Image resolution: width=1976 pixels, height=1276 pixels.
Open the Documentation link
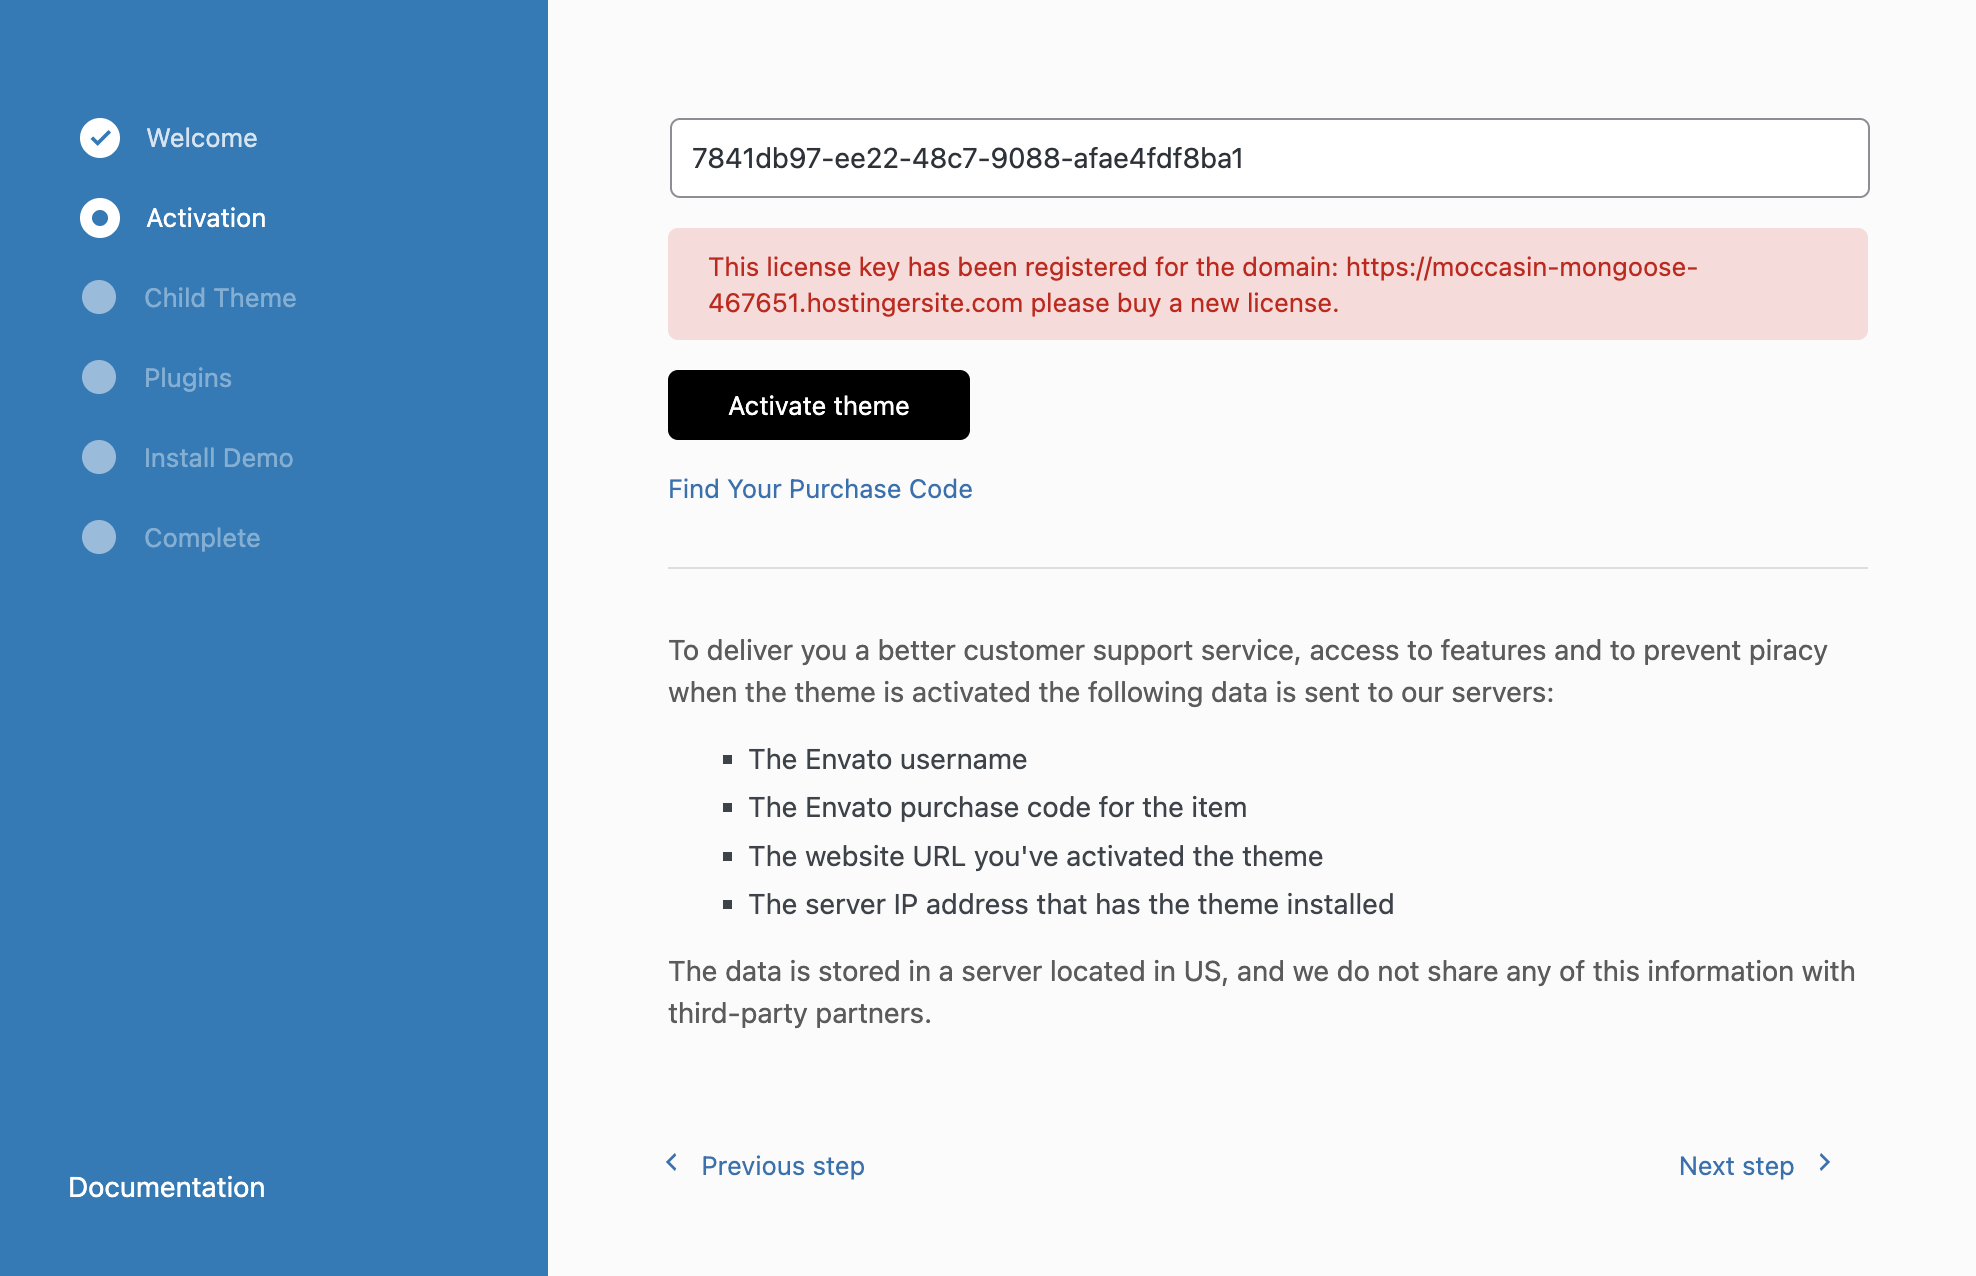tap(167, 1187)
